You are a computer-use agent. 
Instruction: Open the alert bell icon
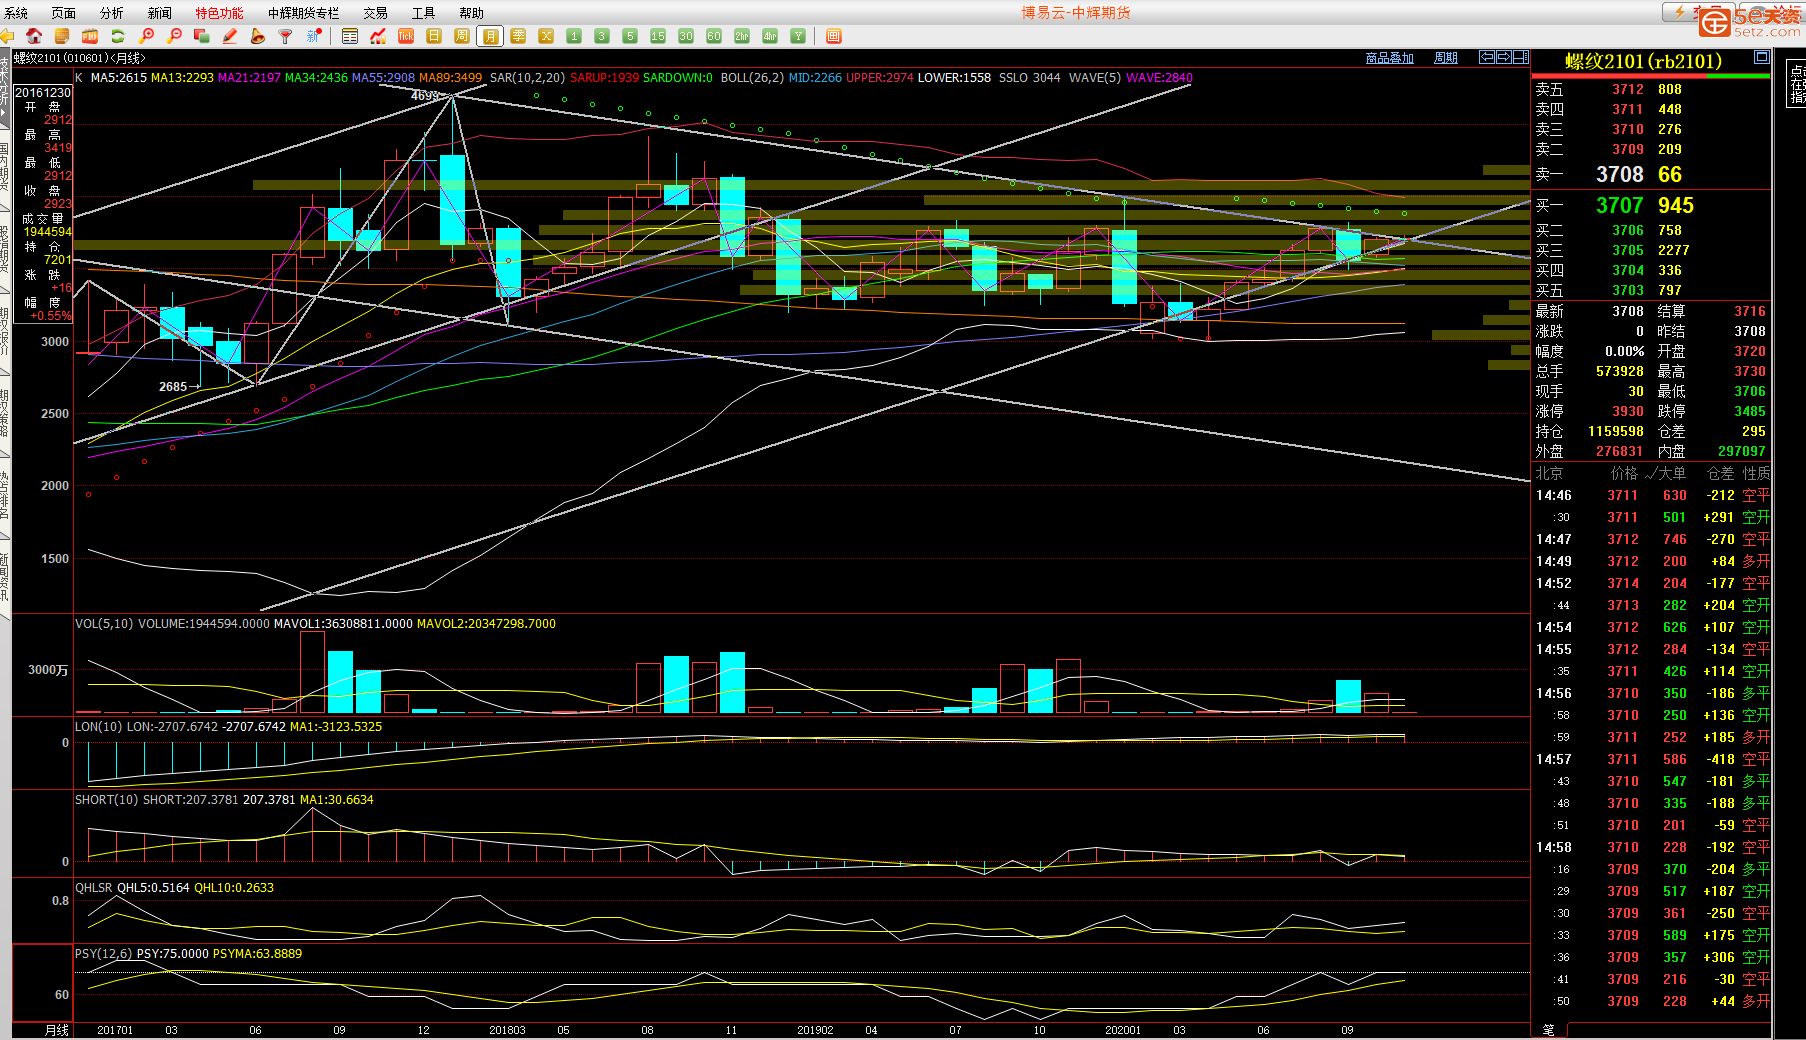pyautogui.click(x=258, y=36)
